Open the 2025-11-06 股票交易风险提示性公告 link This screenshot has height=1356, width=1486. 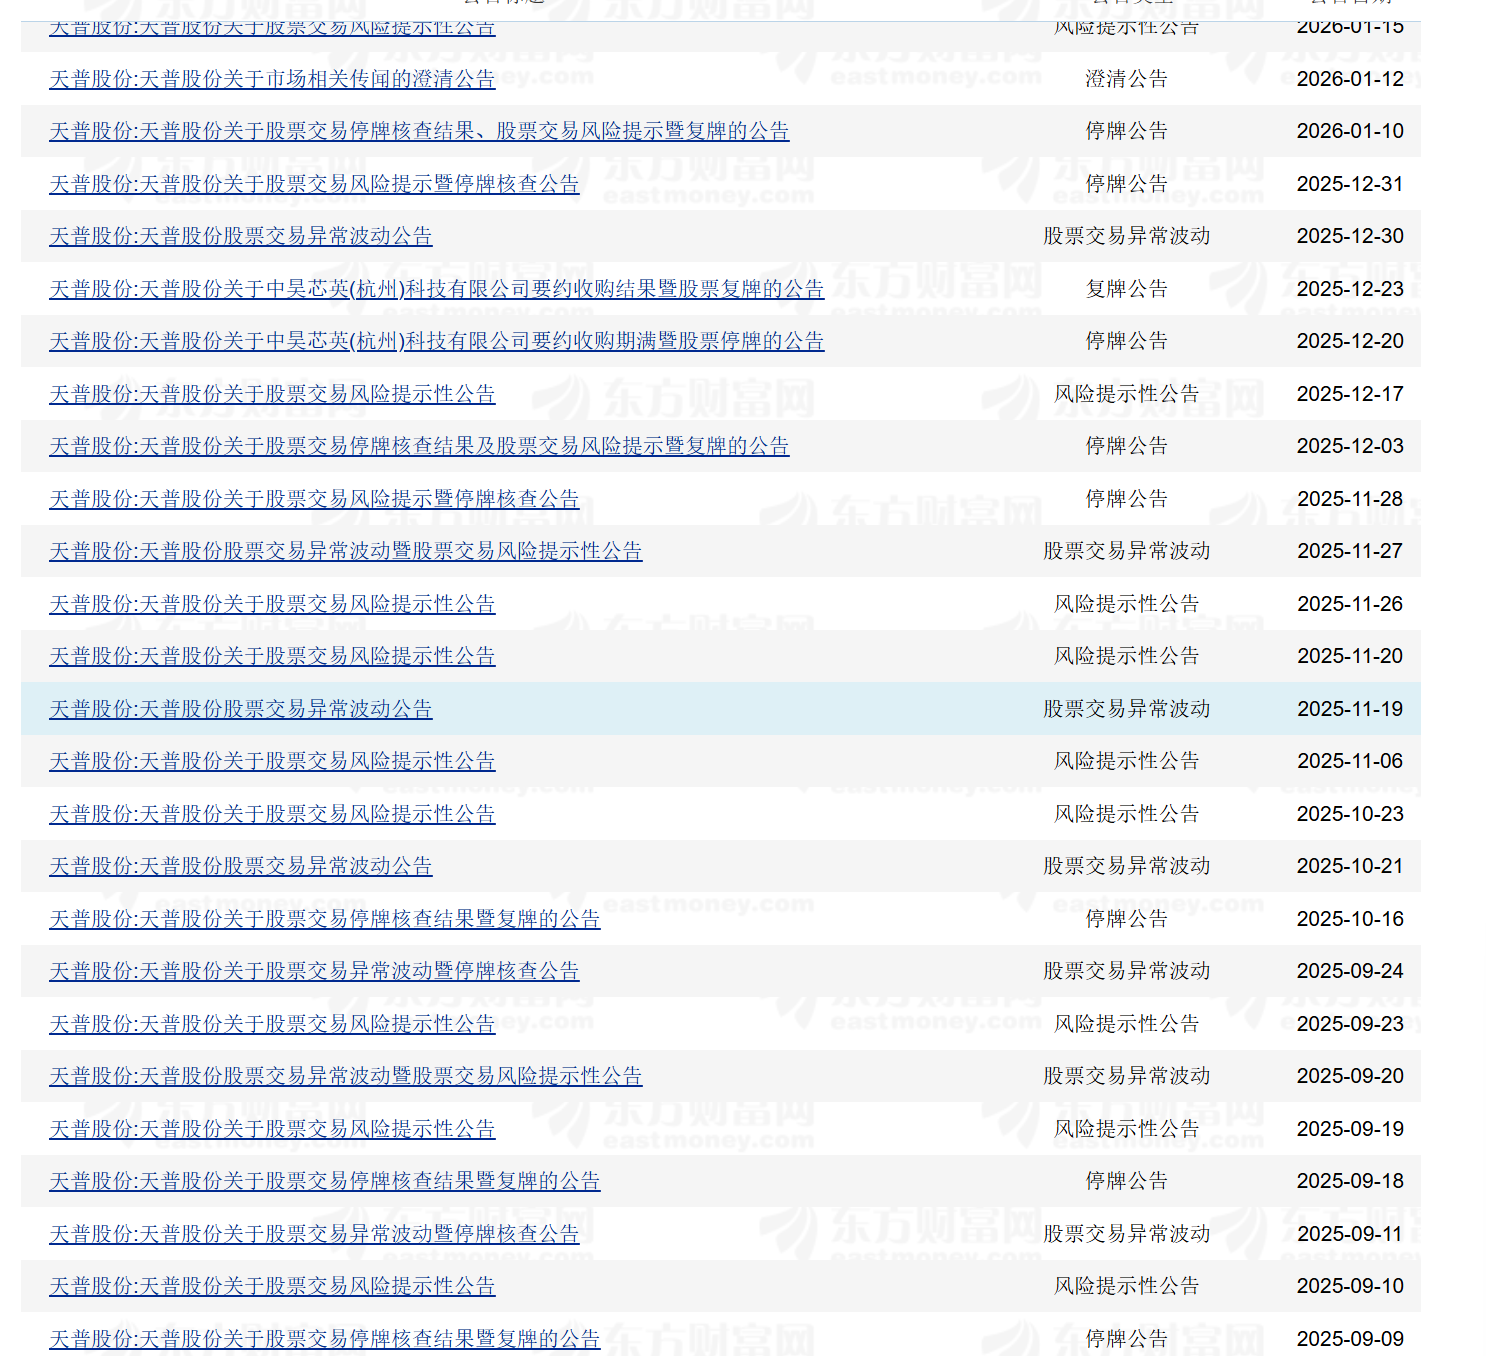272,761
